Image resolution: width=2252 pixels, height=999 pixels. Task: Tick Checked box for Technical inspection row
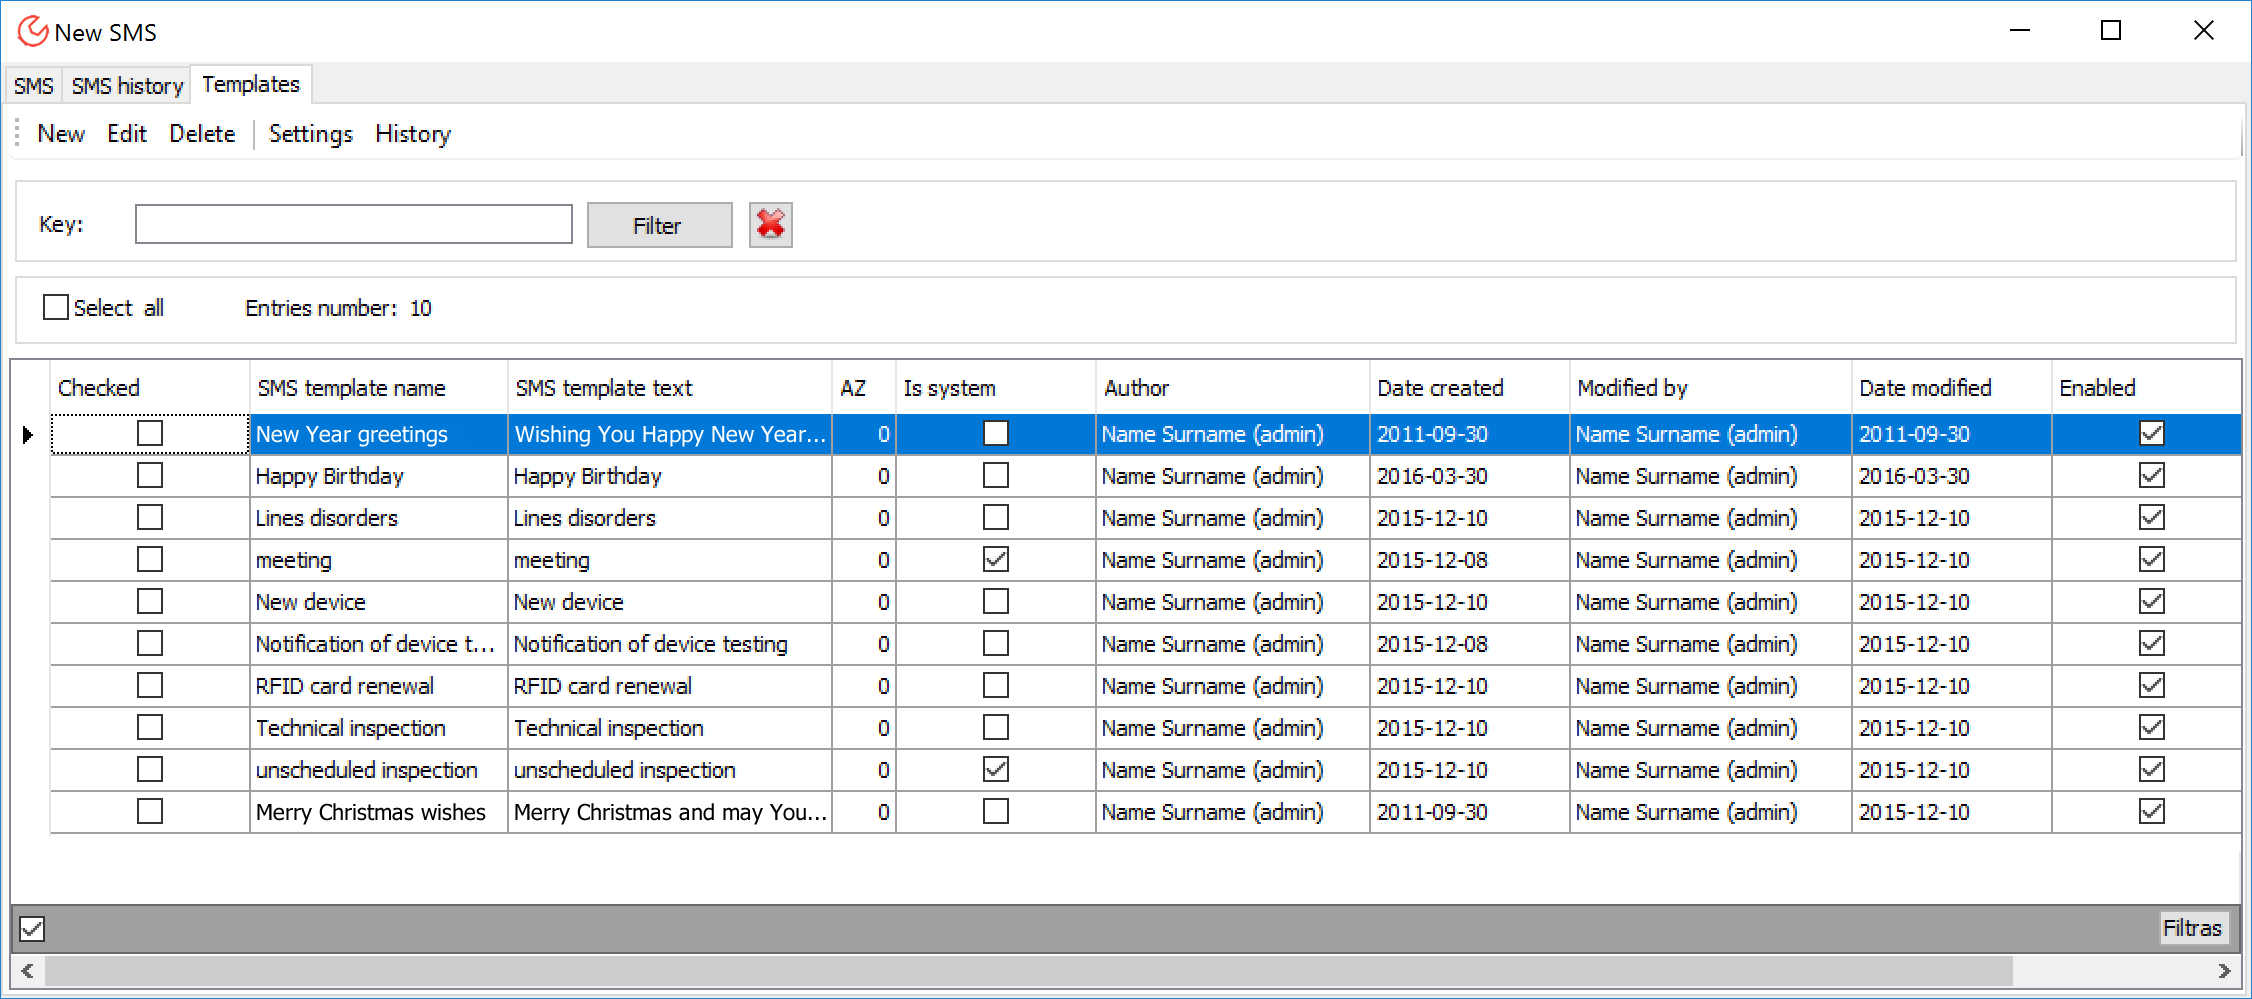click(150, 727)
